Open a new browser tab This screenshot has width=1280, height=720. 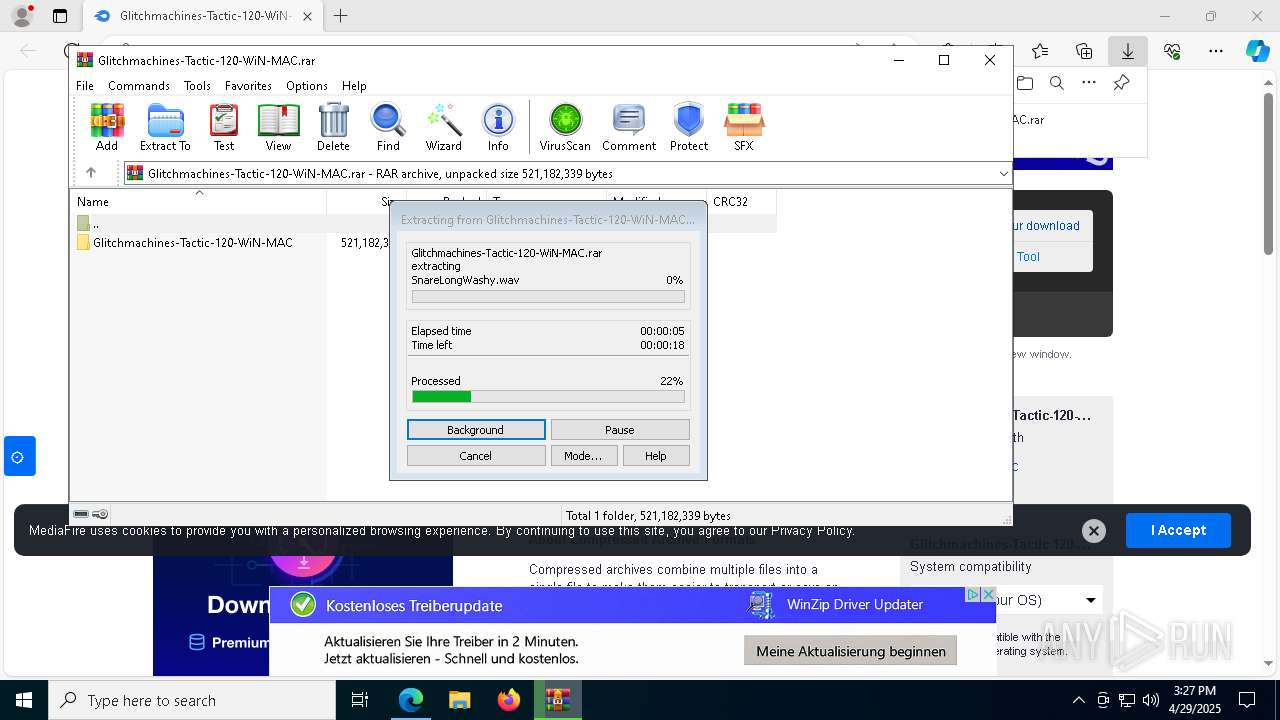coord(341,16)
